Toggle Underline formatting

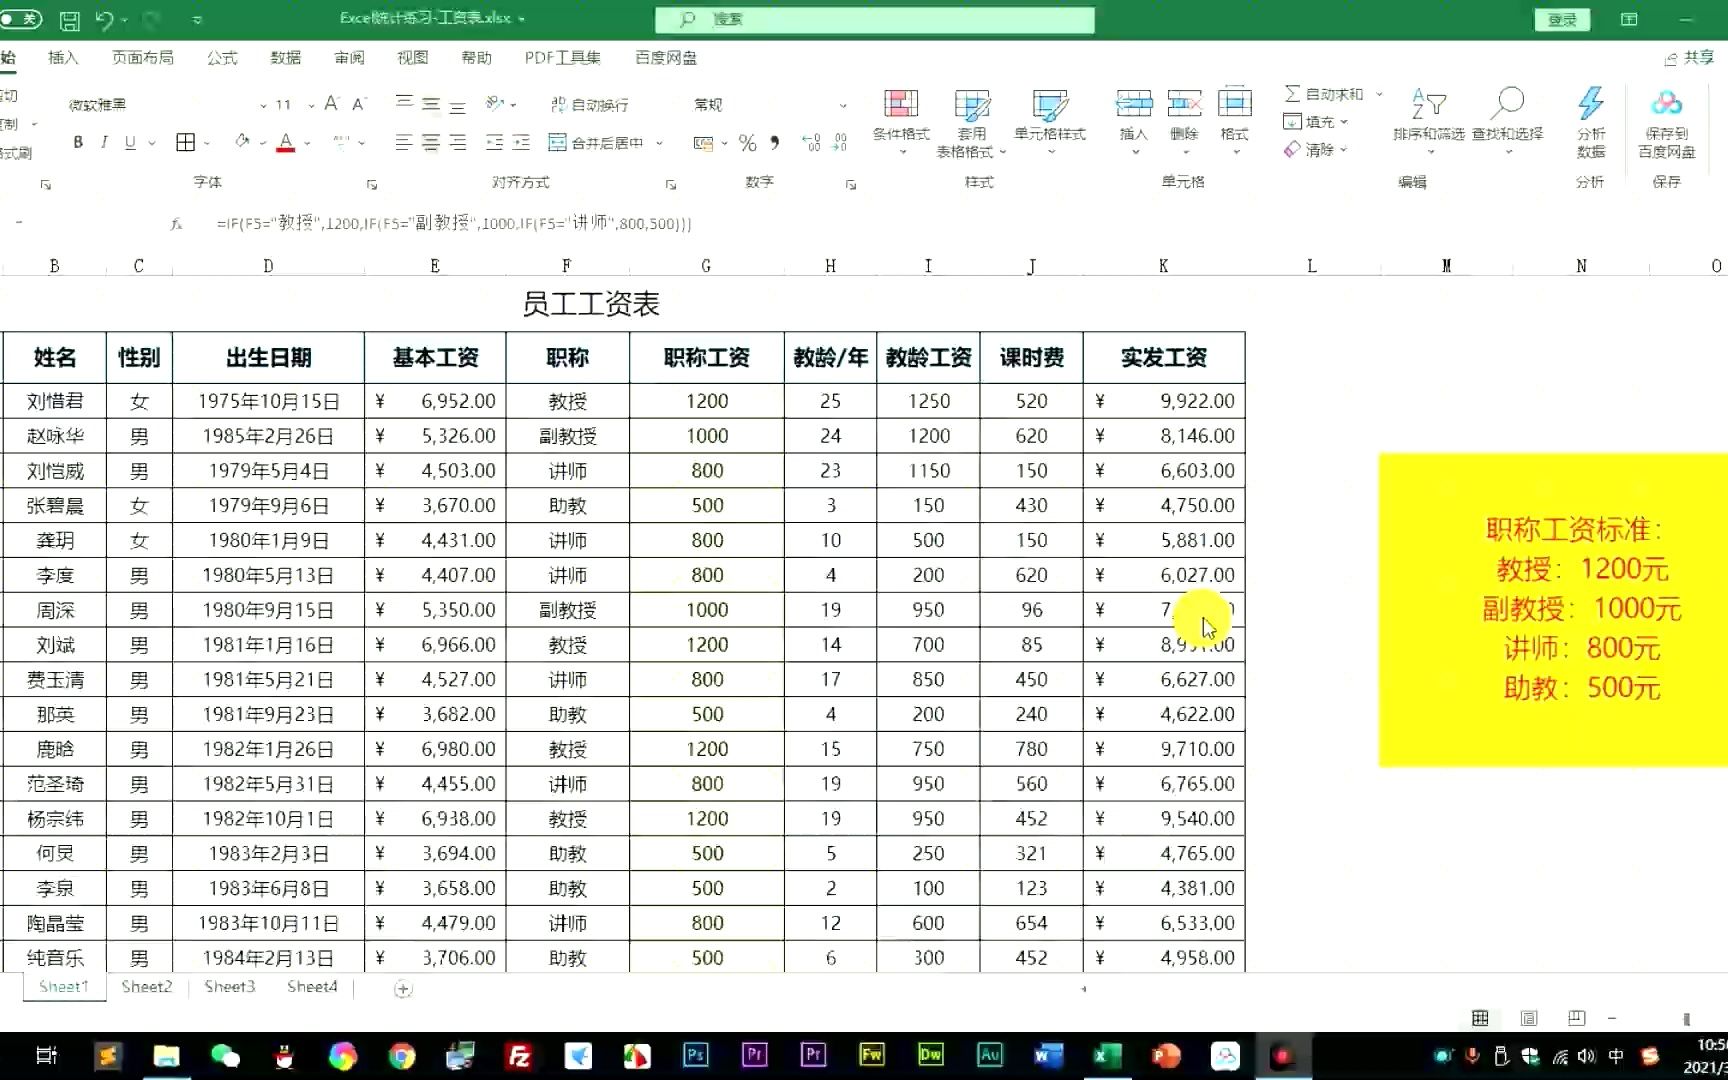coord(130,143)
